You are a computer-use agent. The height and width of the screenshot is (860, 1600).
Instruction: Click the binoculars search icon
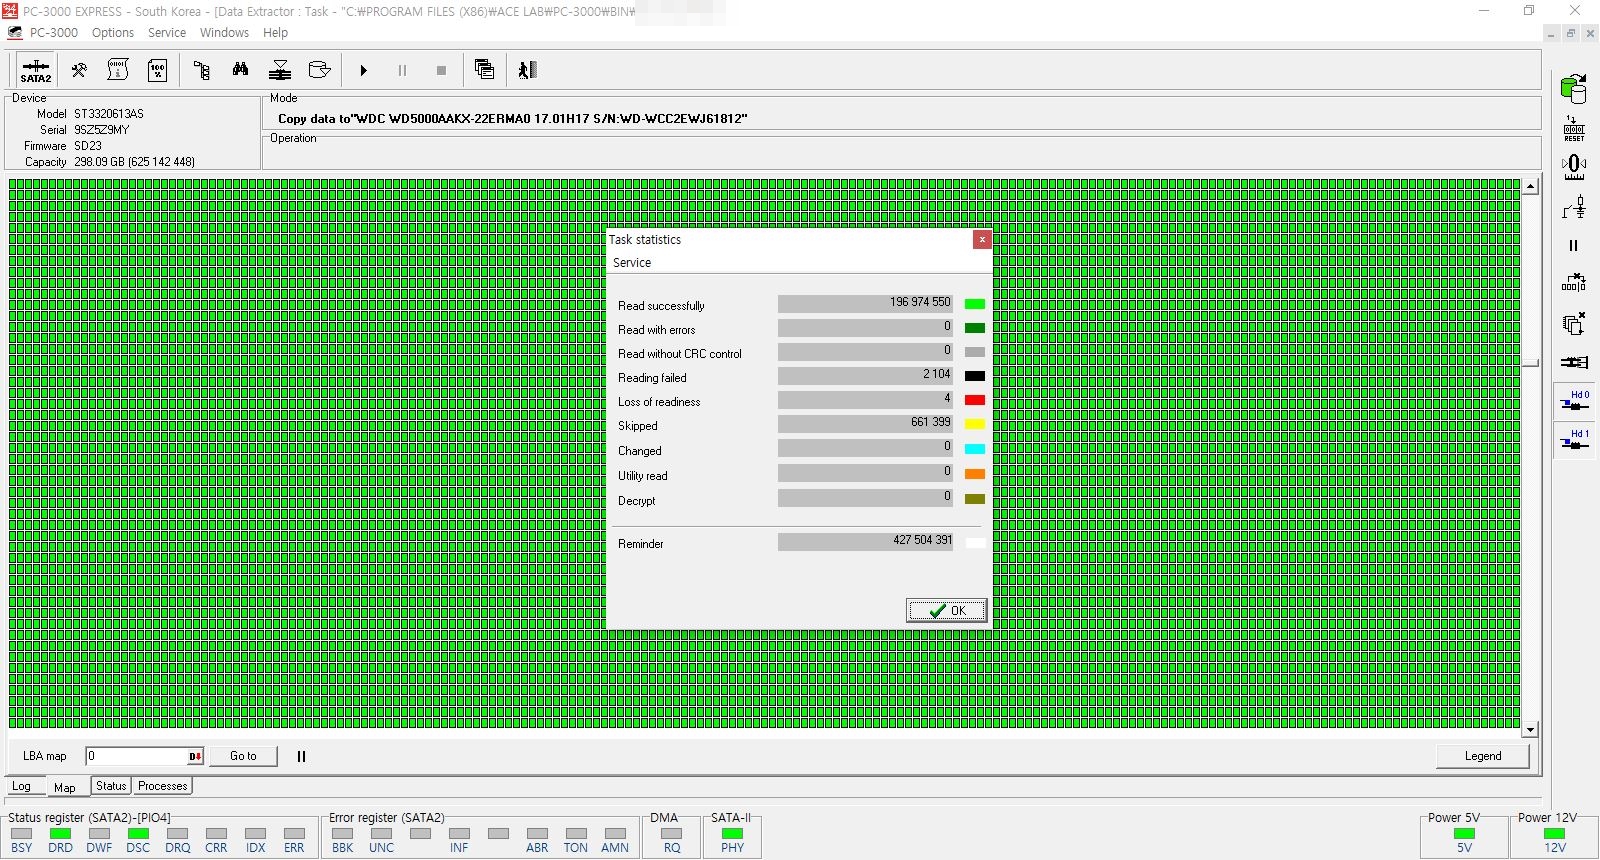(240, 70)
